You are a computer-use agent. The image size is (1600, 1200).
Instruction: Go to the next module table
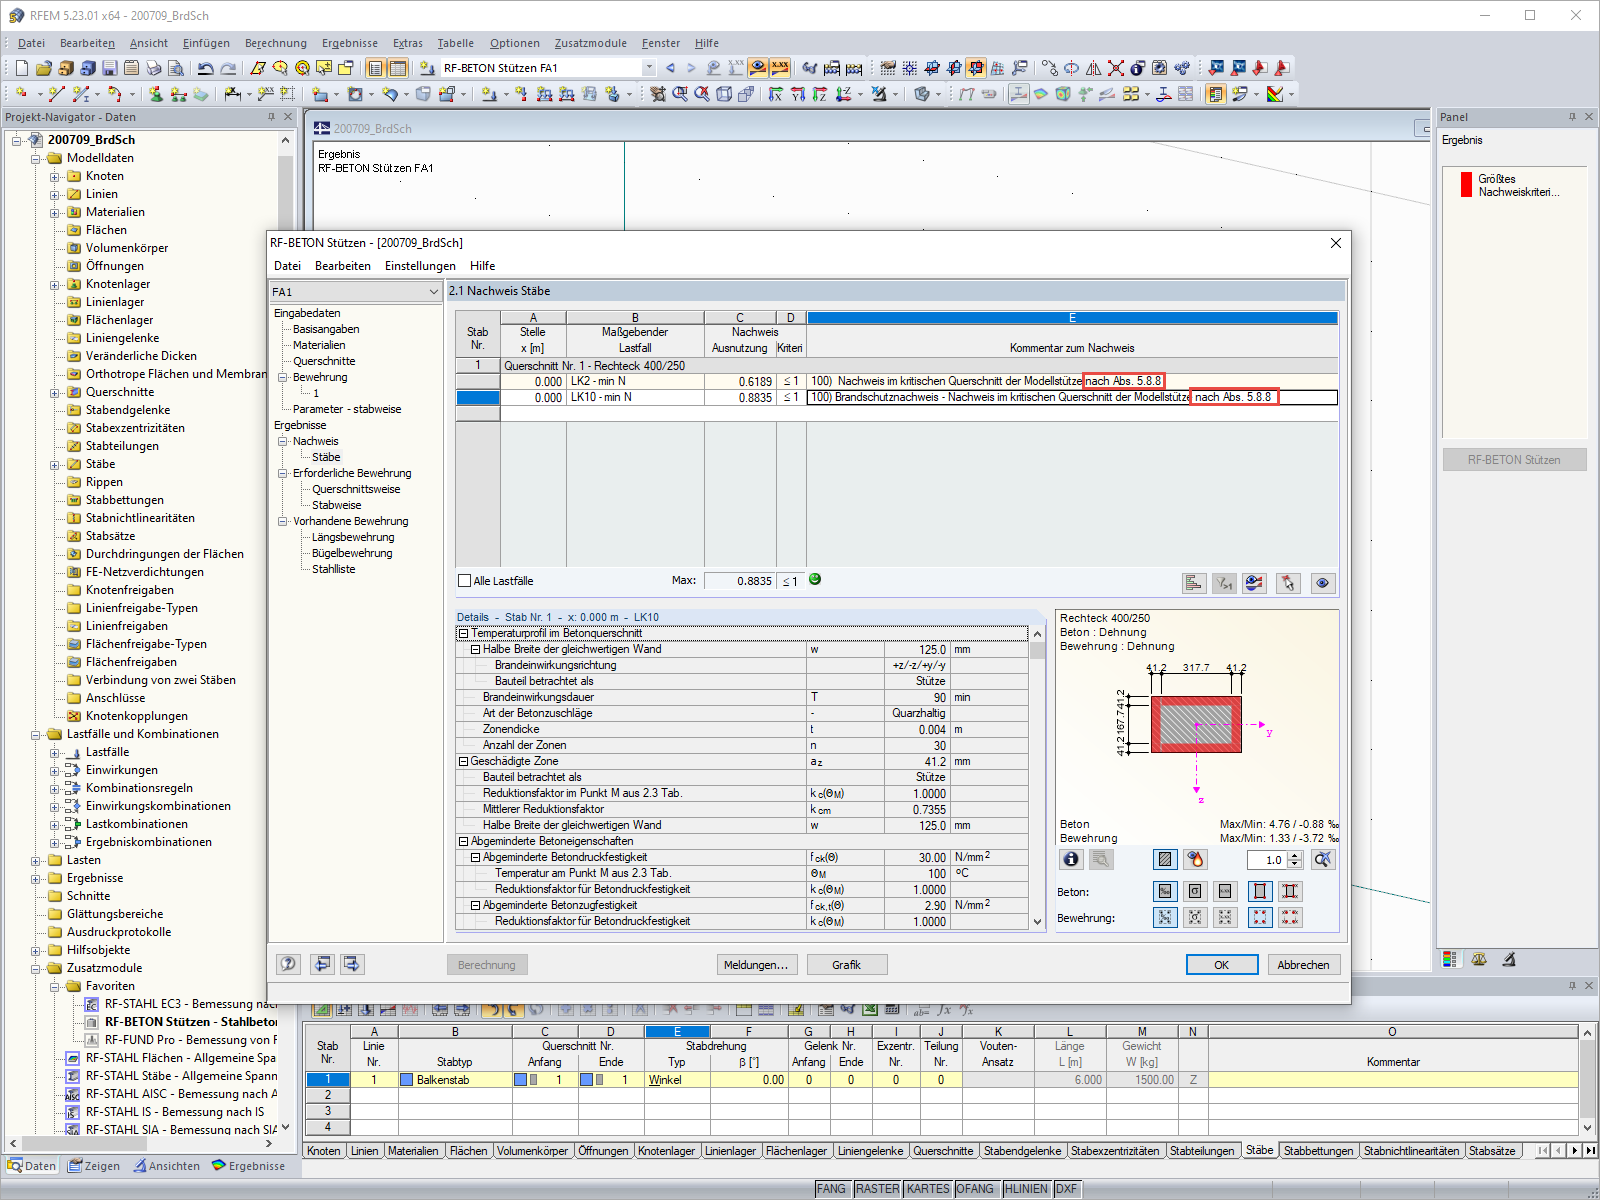352,964
